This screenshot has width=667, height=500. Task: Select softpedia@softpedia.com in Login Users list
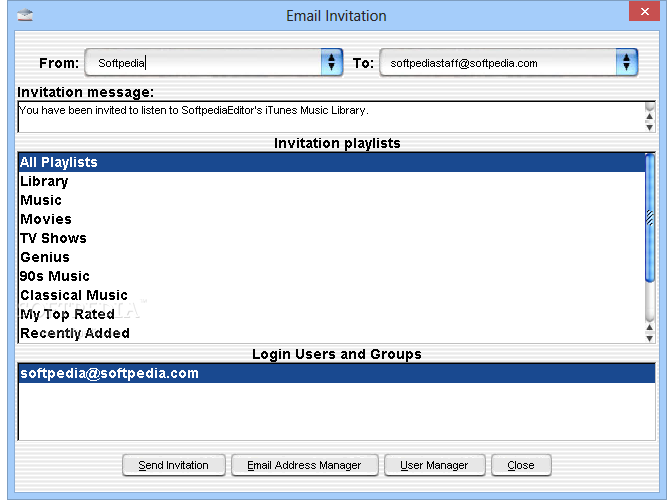point(336,373)
